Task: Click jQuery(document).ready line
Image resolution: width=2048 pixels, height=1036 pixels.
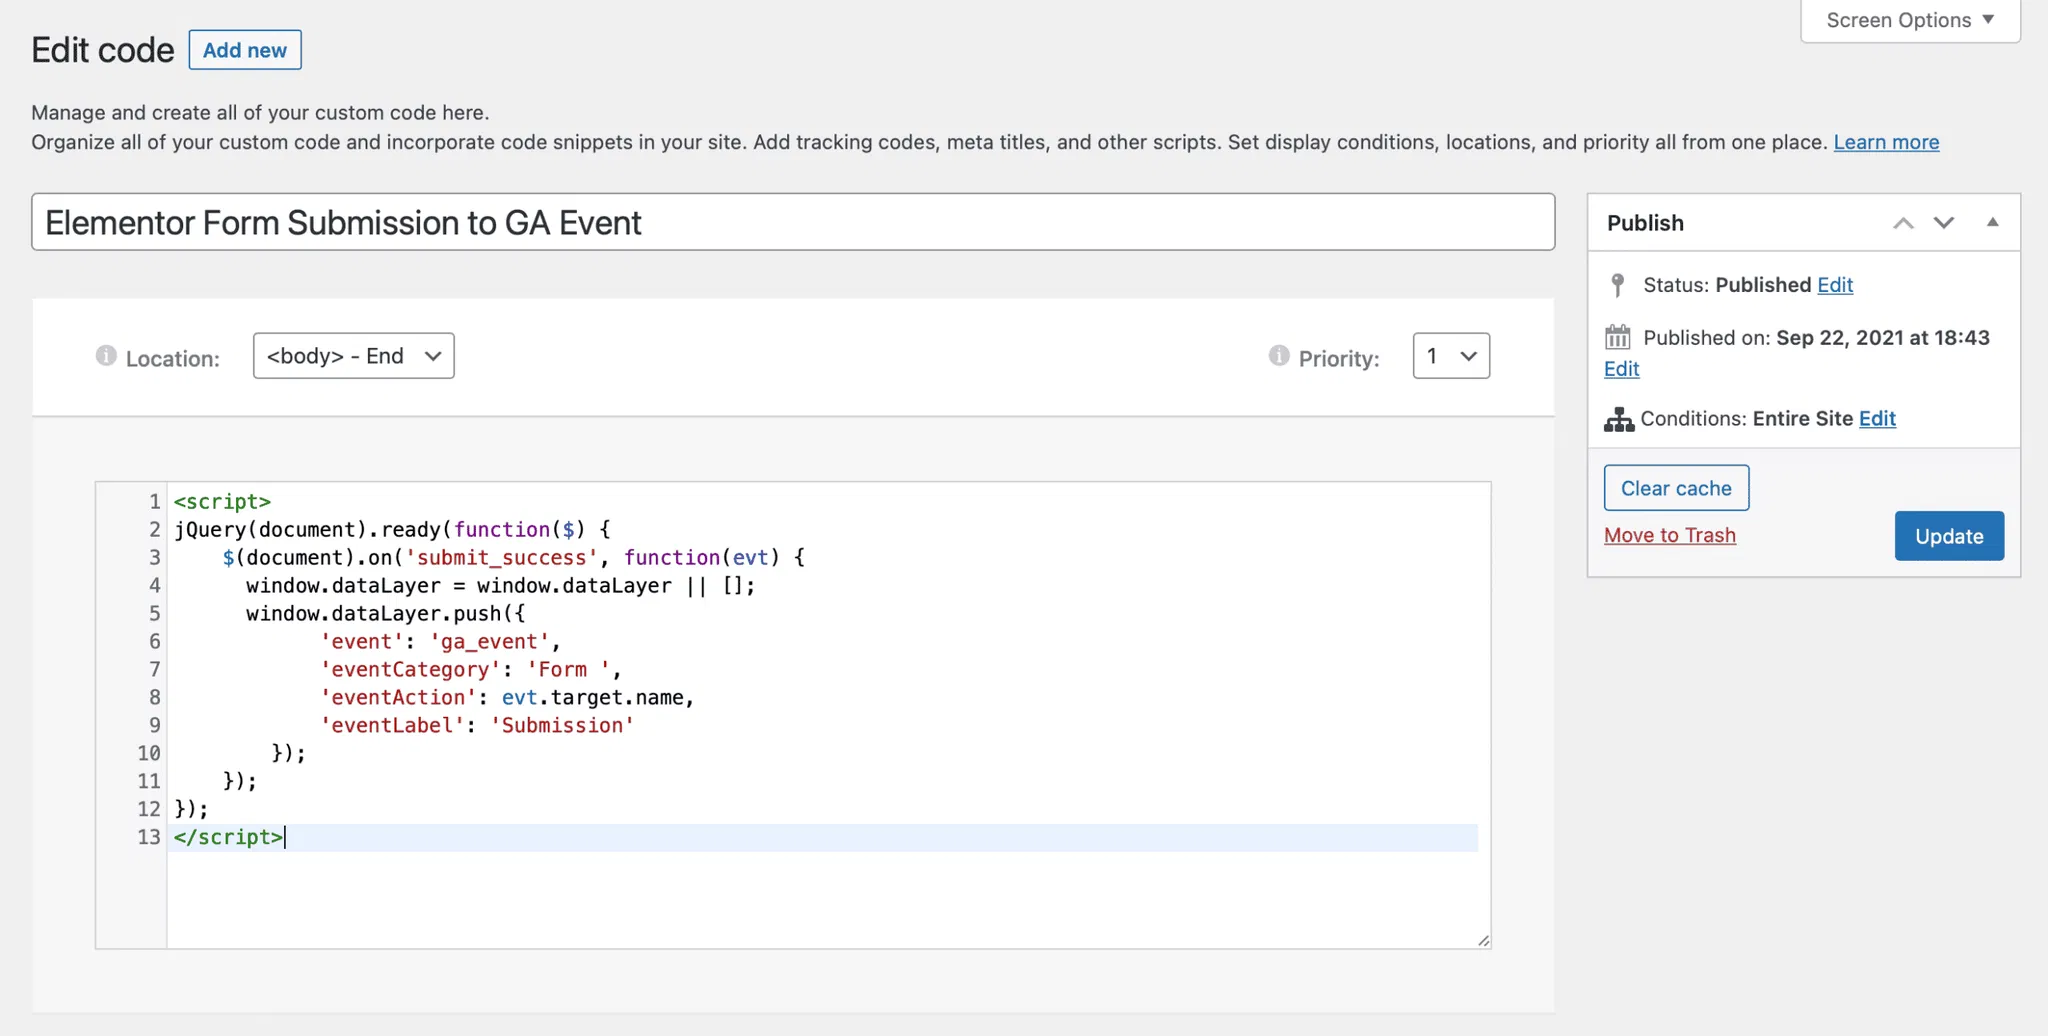Action: coord(392,529)
